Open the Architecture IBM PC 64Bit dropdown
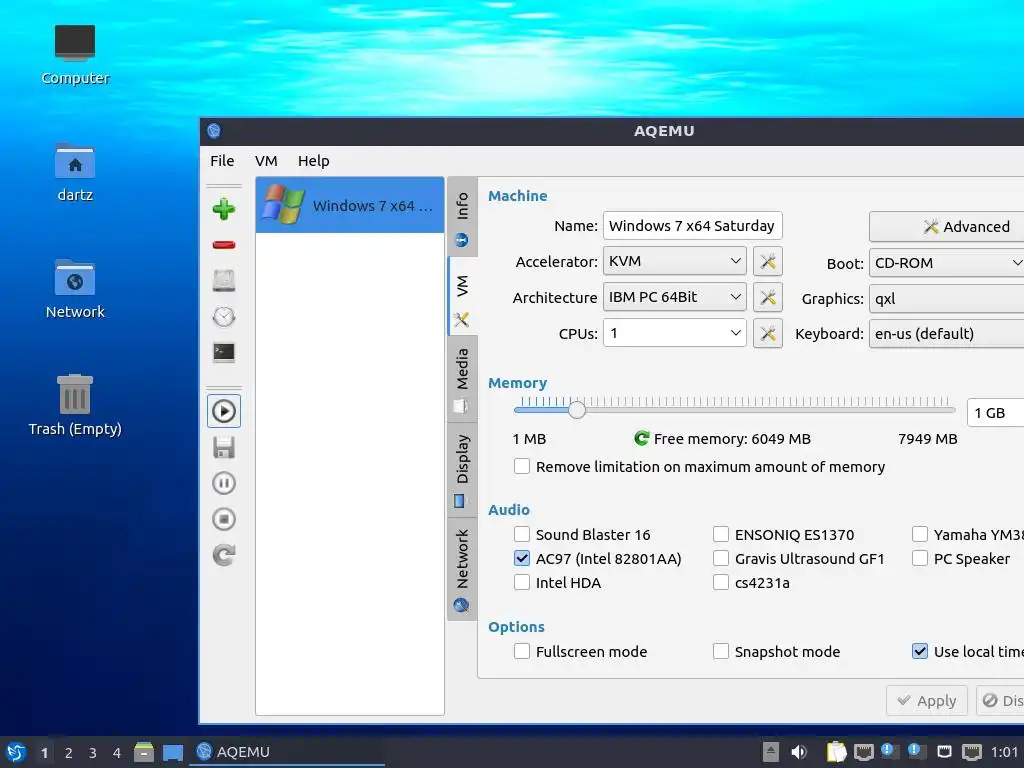Image resolution: width=1024 pixels, height=768 pixels. coord(675,297)
